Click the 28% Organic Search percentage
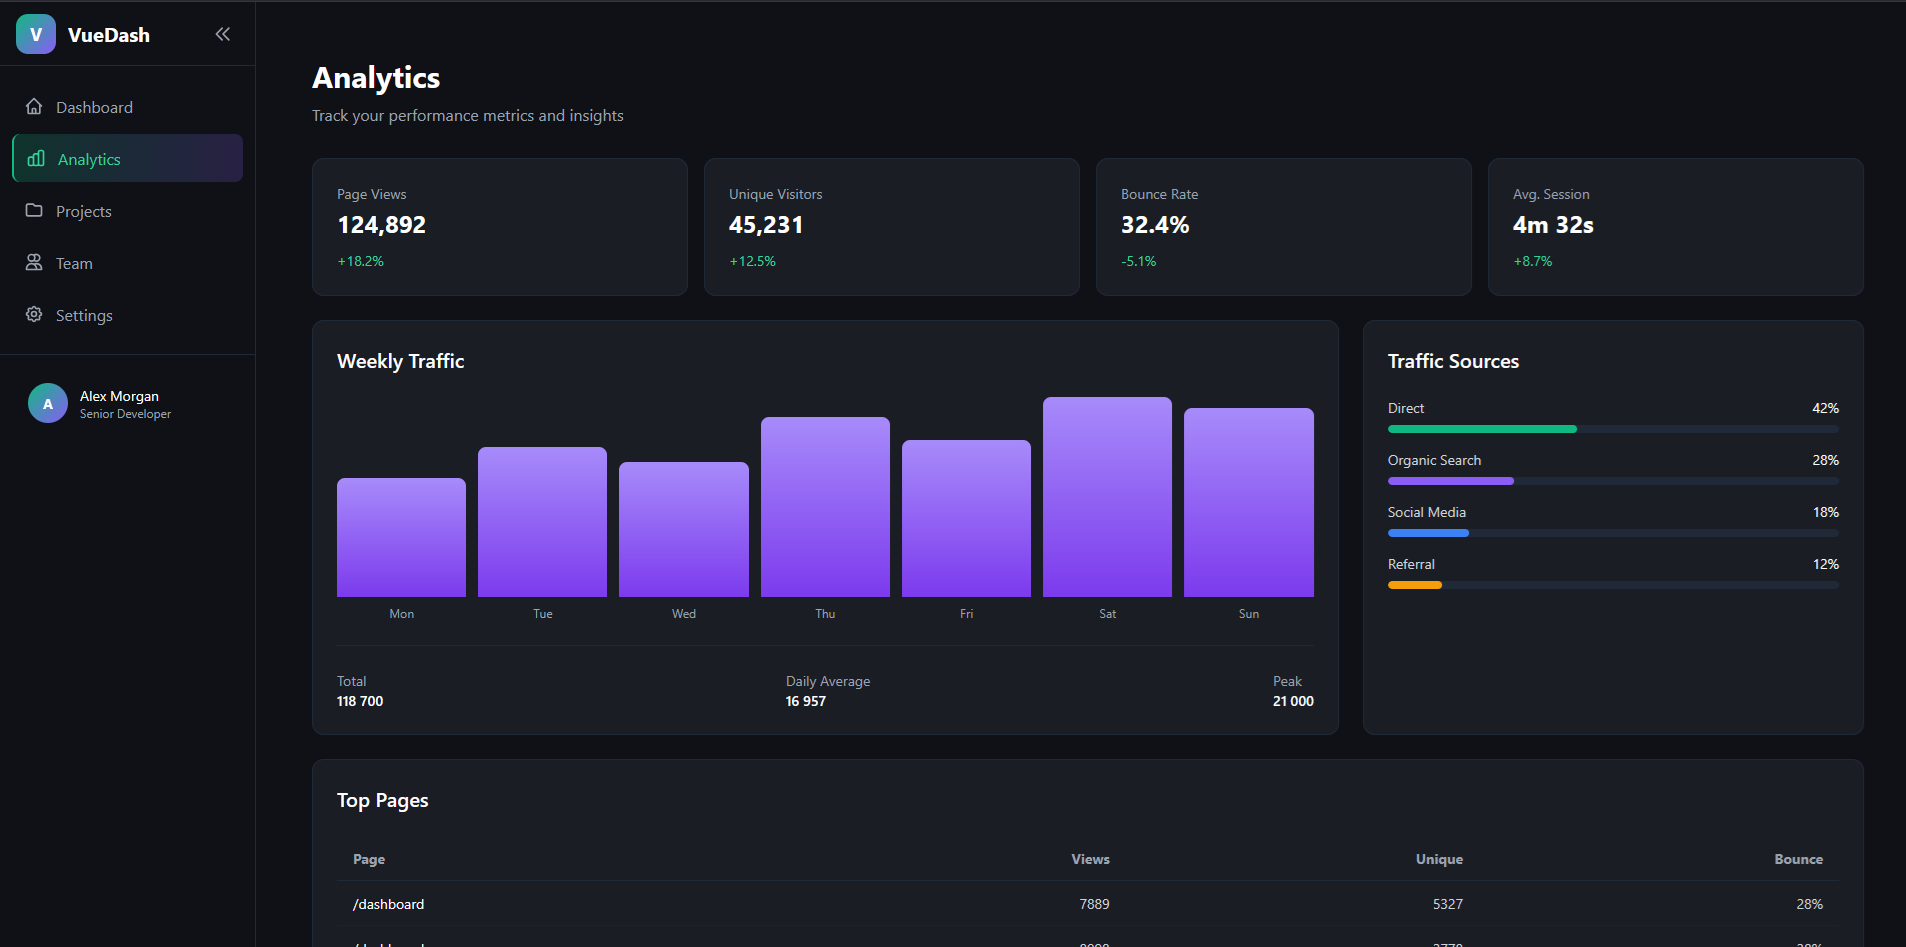 click(1826, 460)
